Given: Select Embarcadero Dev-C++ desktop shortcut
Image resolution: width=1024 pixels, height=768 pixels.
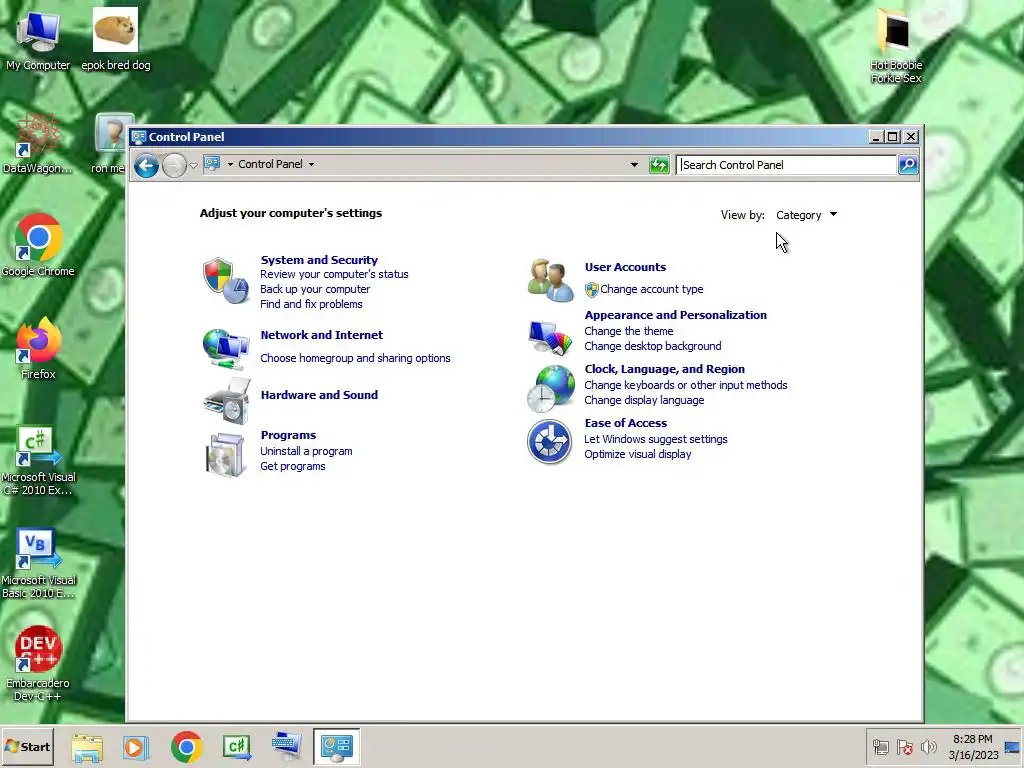Looking at the screenshot, I should [x=38, y=664].
